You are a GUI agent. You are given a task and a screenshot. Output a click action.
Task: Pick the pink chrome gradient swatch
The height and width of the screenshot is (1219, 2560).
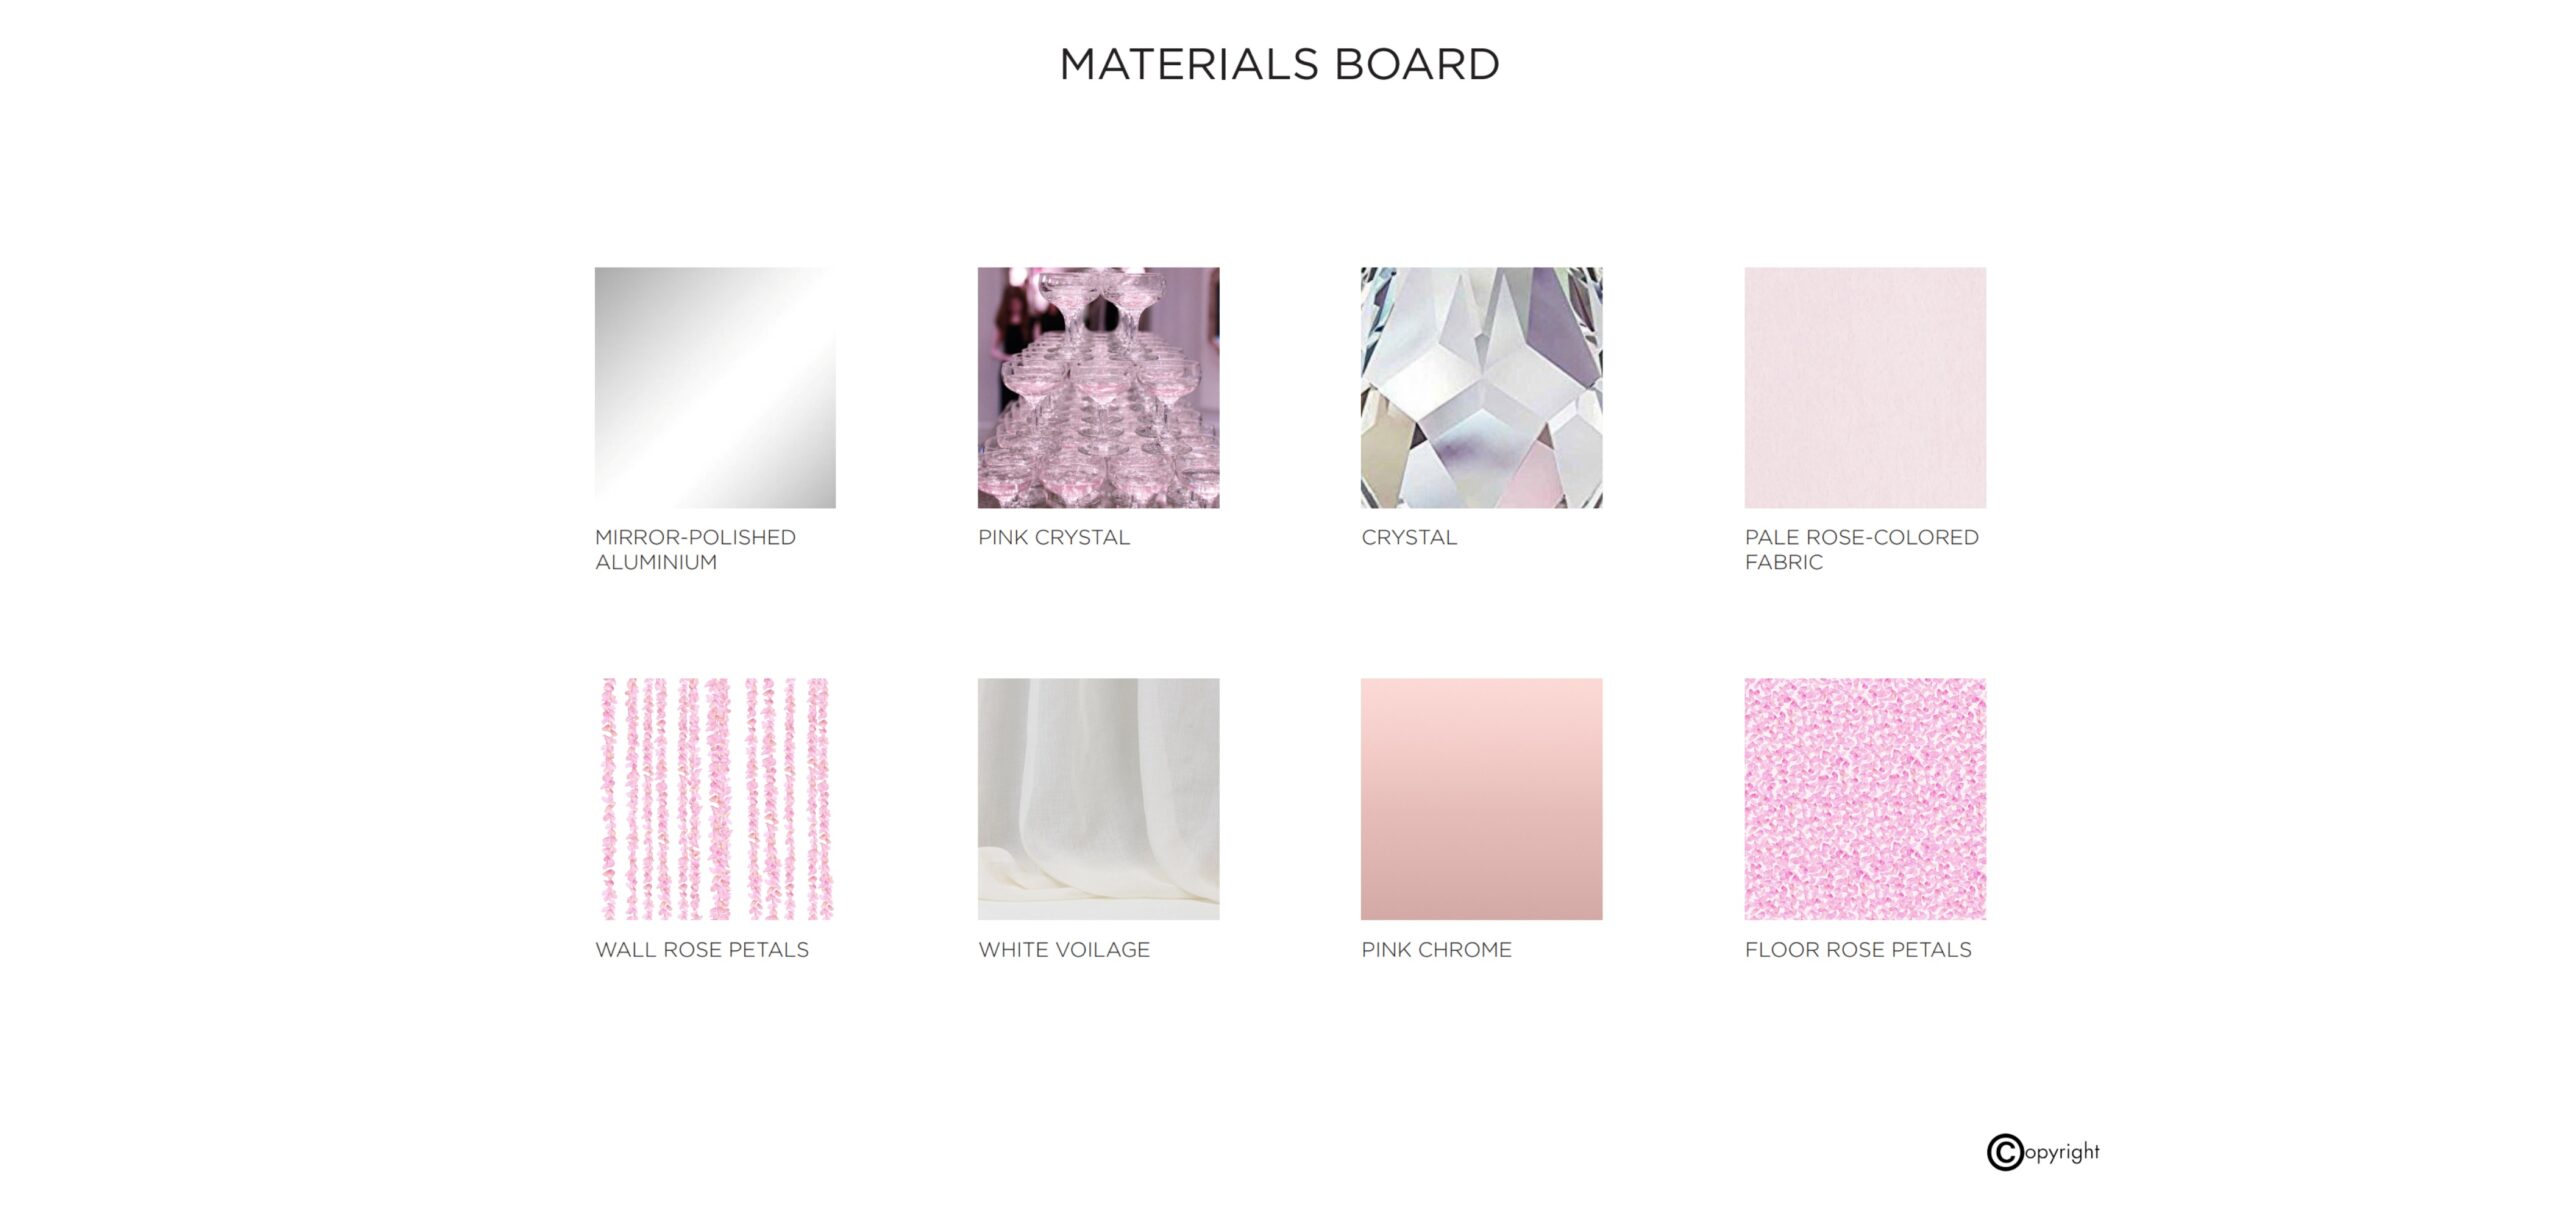tap(1481, 799)
